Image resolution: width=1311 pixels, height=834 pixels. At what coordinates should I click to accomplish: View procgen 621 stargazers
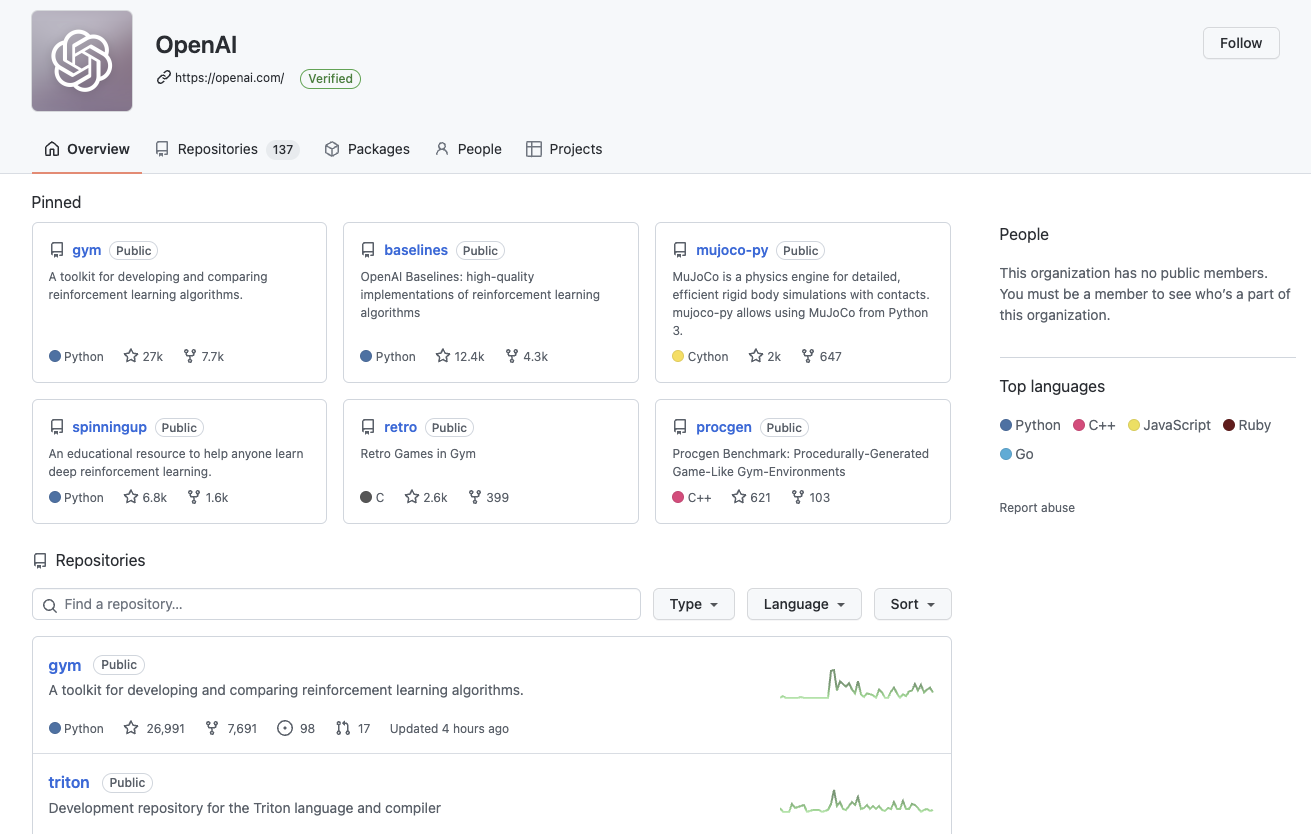click(751, 497)
